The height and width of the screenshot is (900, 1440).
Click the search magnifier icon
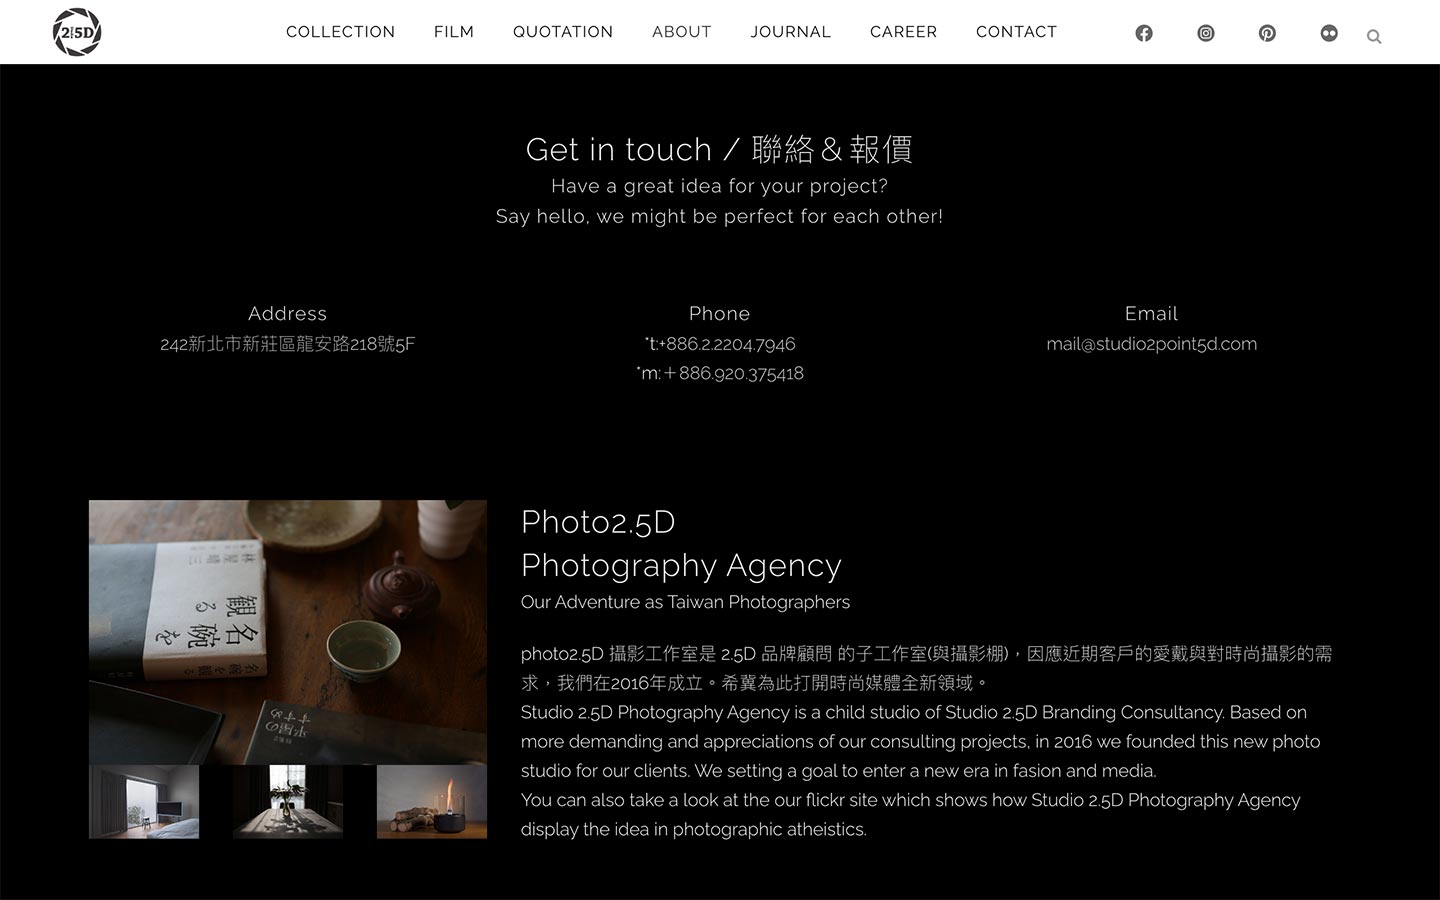1374,37
